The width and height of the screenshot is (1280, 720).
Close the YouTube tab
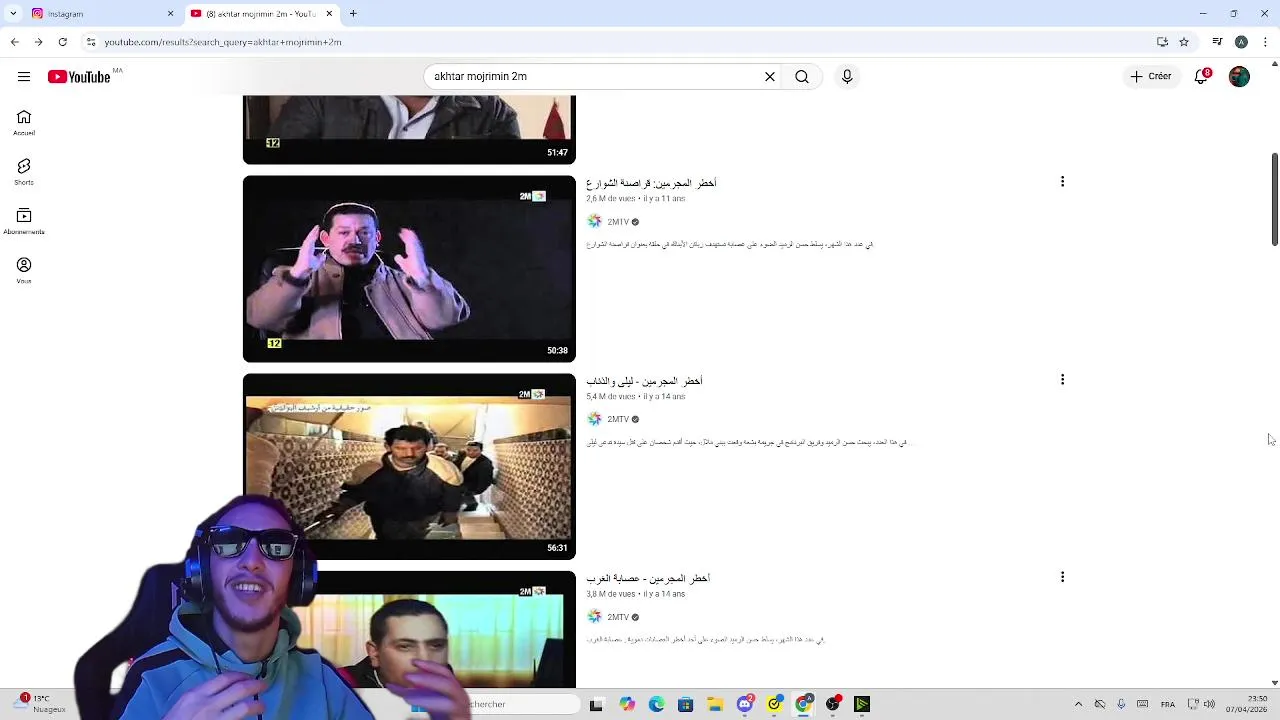click(329, 14)
